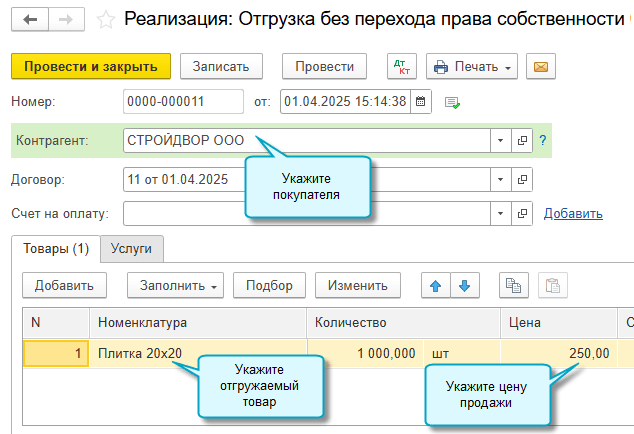The image size is (634, 434).
Task: Focus the date field 01.04.2025 15:14:38
Action: [x=345, y=102]
